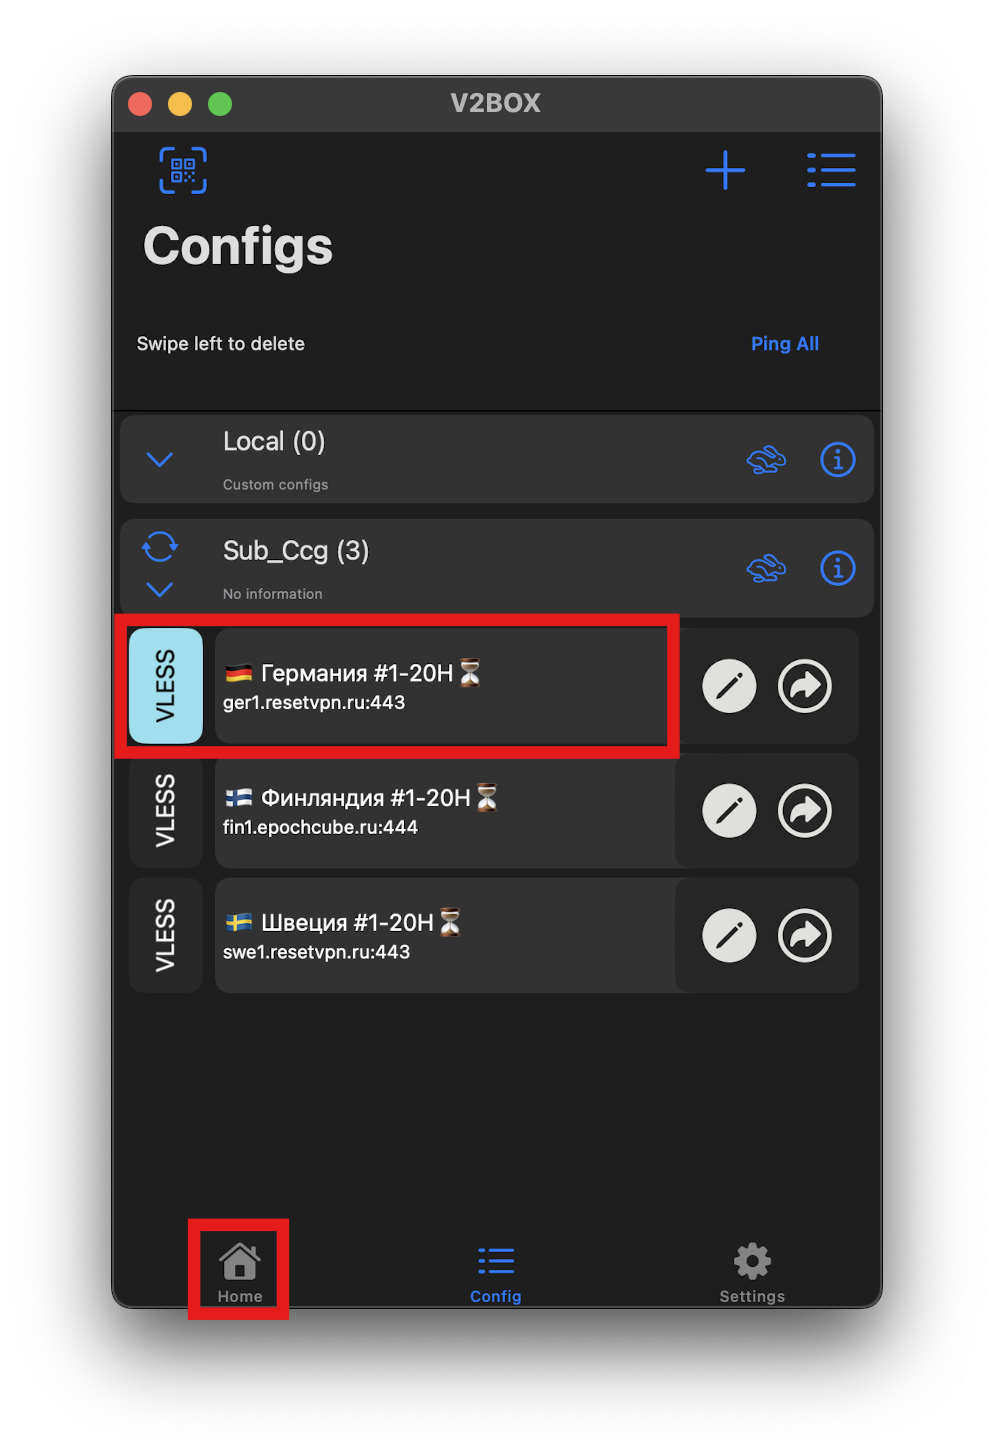Click the rabbit speed test icon for Sub_Ccg
Image resolution: width=993 pixels, height=1456 pixels.
[766, 568]
